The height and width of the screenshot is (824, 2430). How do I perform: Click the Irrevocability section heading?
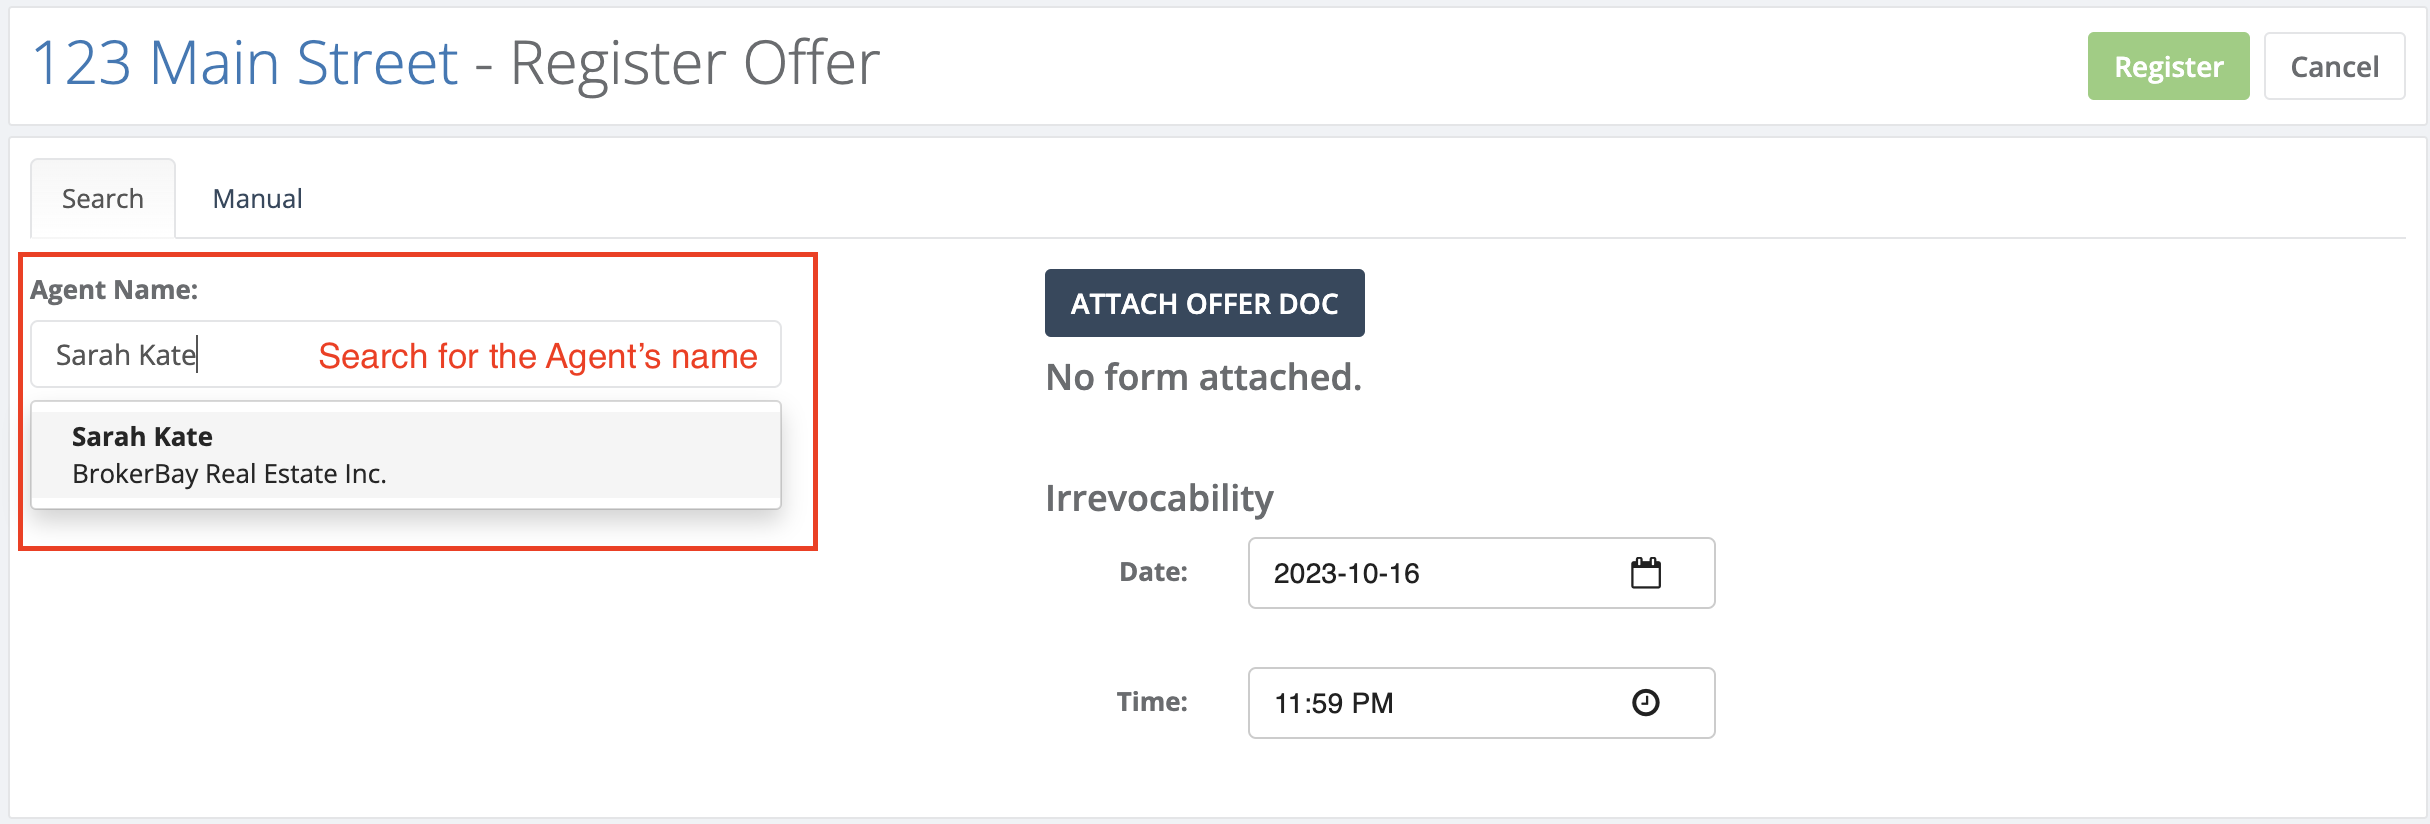[1159, 498]
